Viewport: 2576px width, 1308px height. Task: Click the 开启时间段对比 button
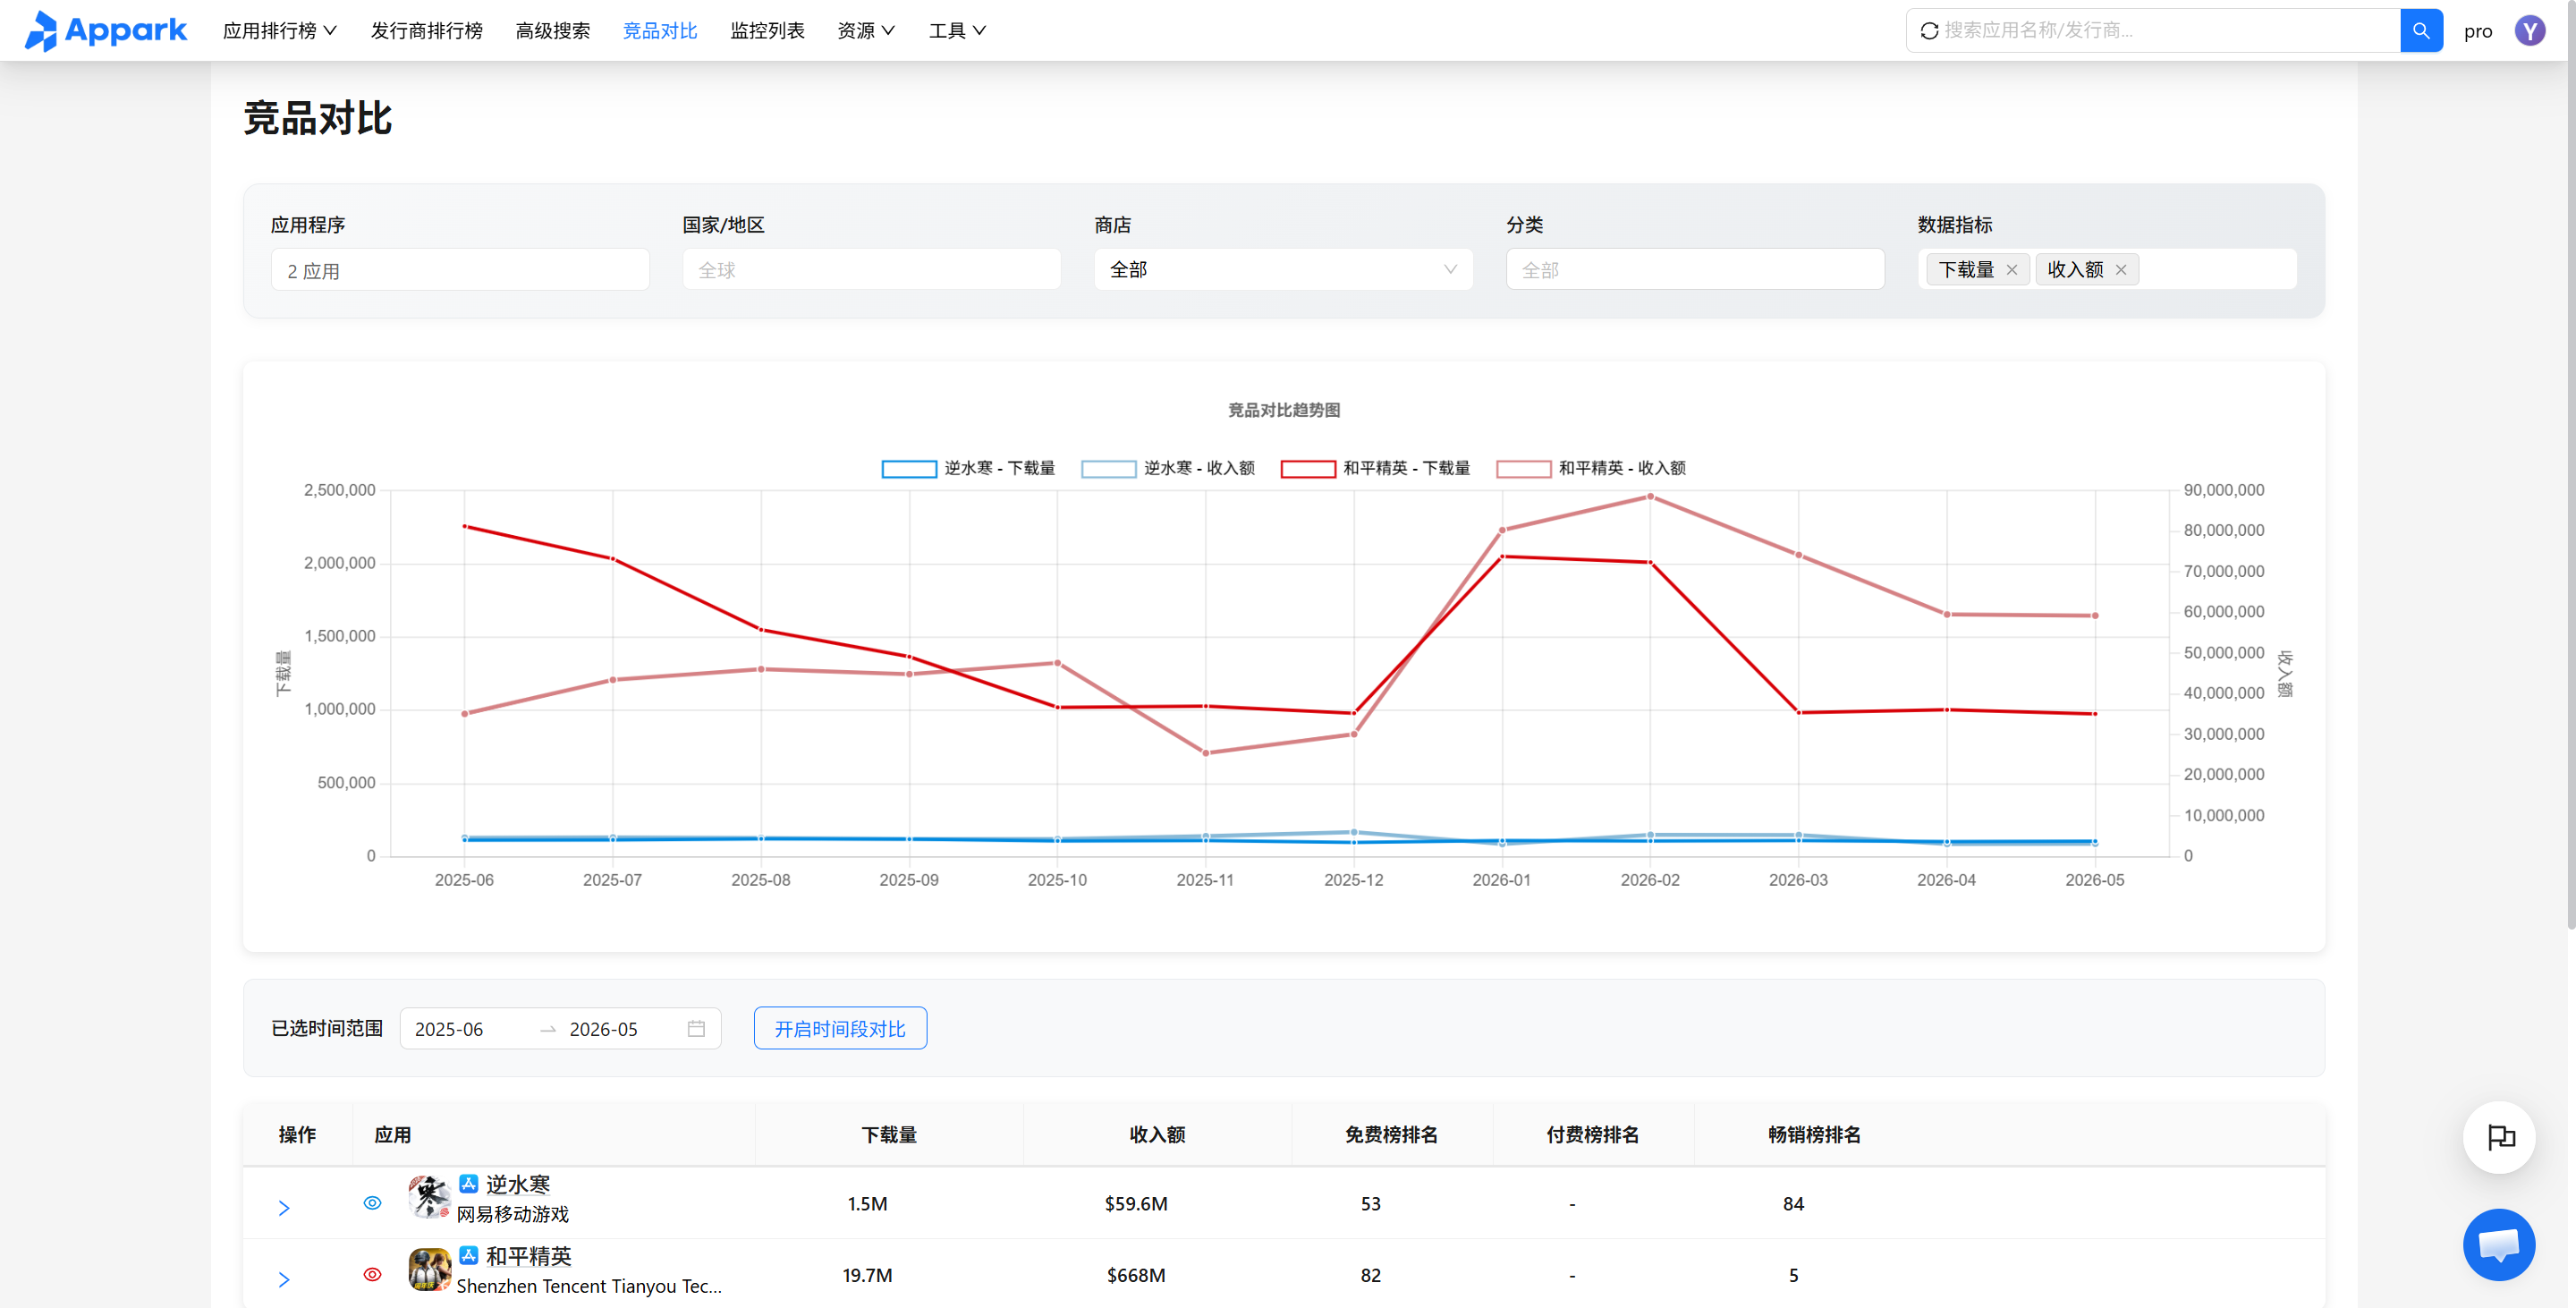pos(840,1028)
